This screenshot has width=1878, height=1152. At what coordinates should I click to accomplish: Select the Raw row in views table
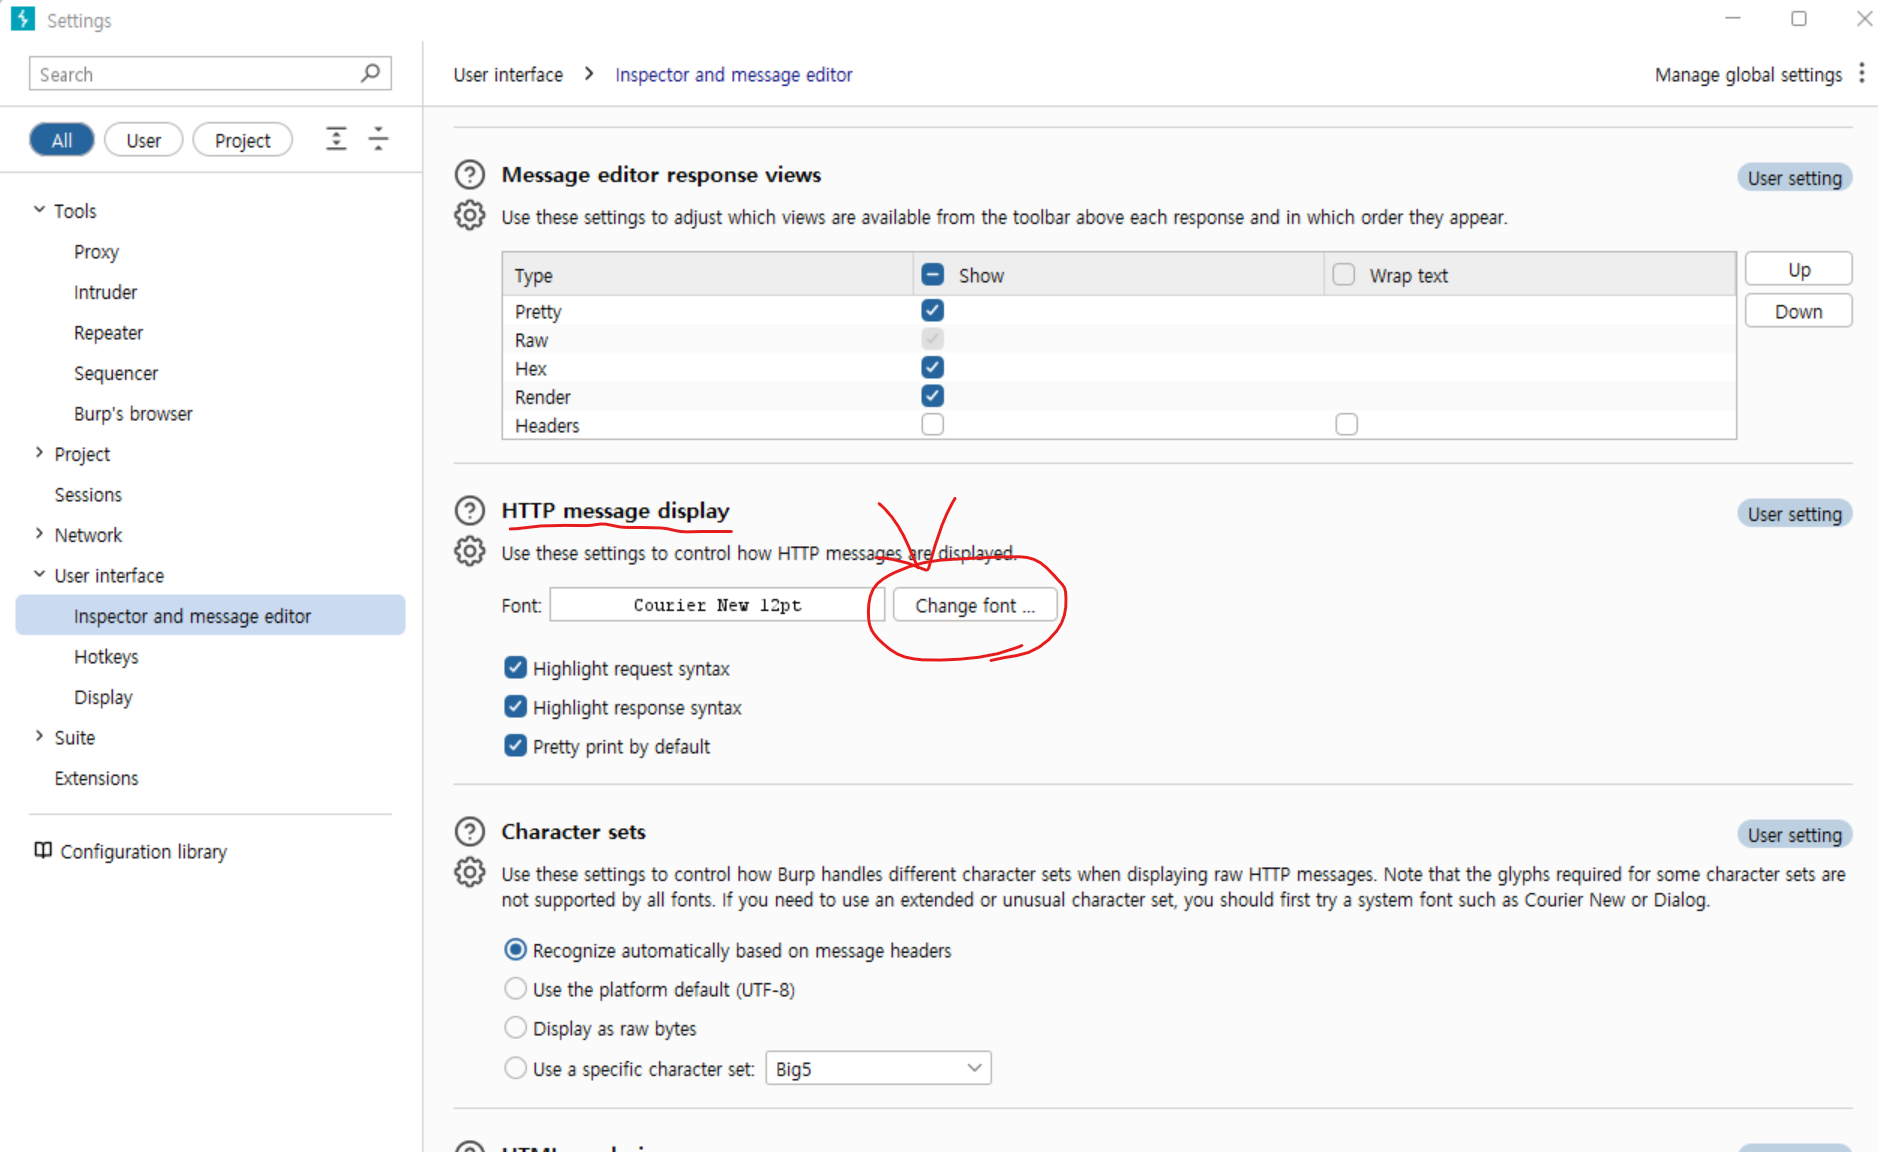click(x=1118, y=340)
